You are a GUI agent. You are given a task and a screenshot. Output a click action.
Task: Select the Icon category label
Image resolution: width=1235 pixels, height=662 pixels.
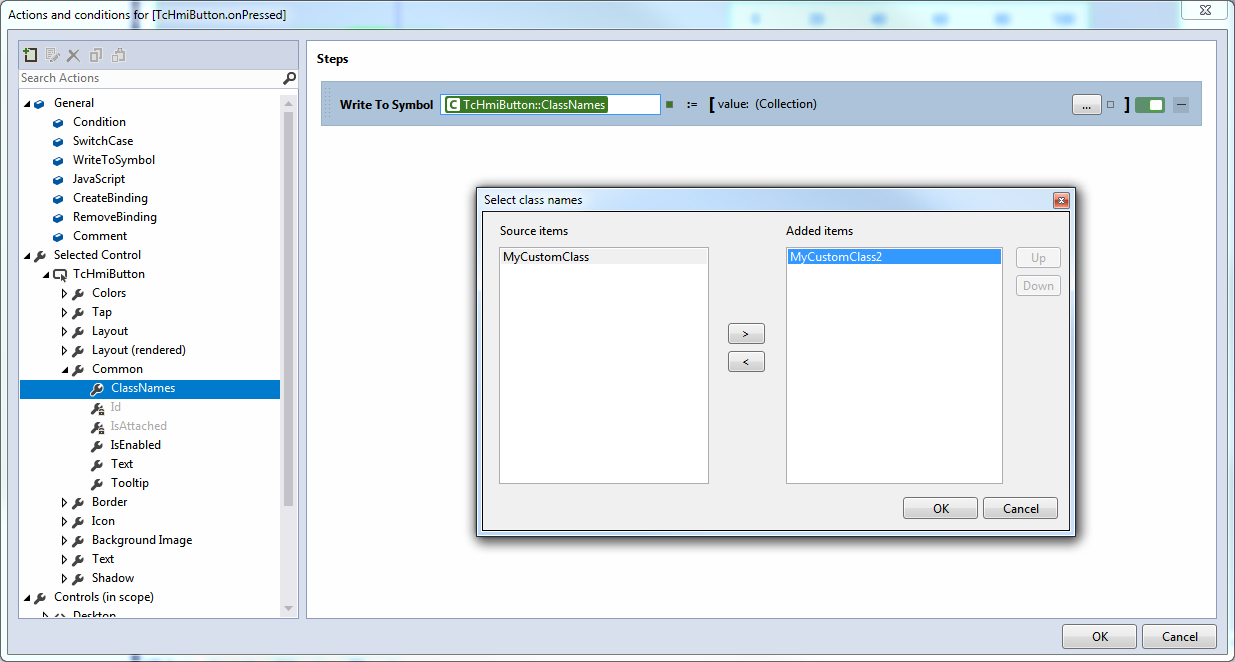pyautogui.click(x=103, y=521)
